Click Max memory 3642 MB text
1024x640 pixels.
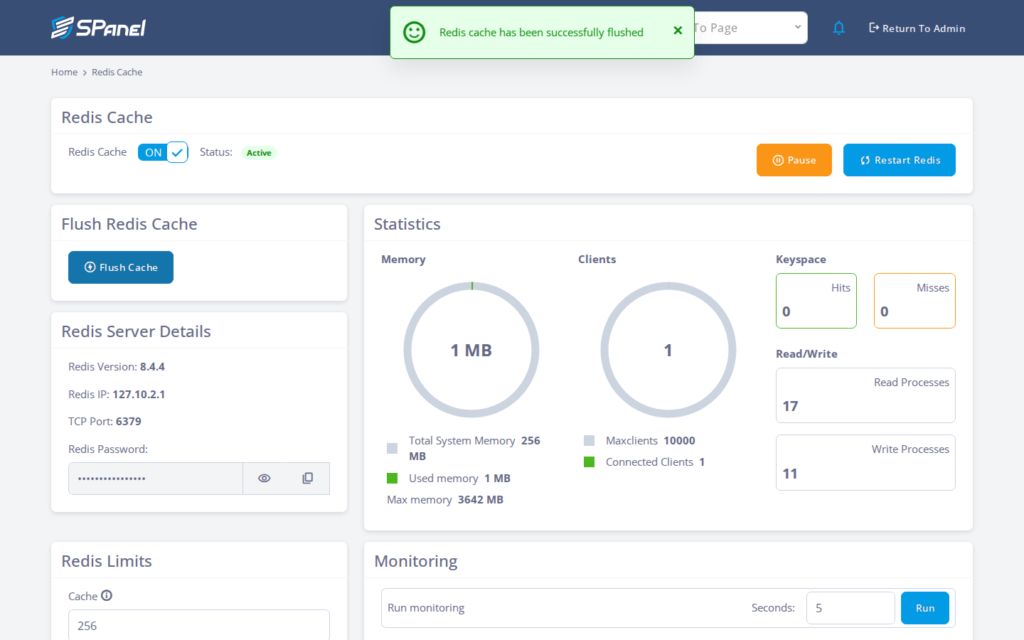pos(445,500)
